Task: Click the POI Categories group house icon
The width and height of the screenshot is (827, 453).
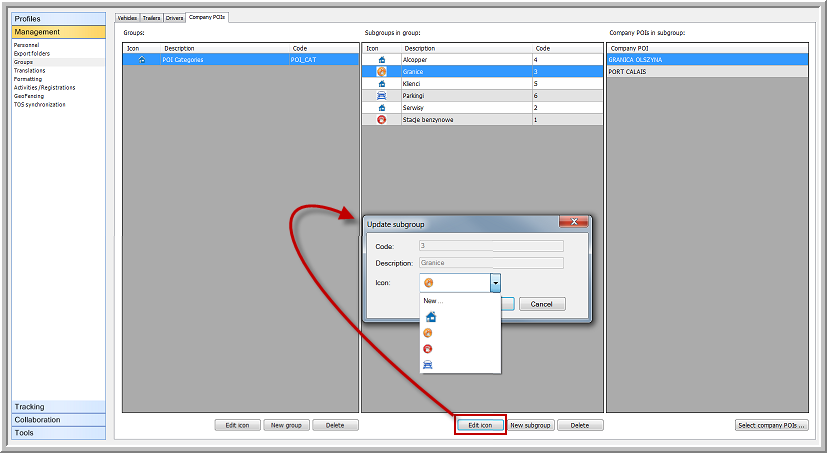Action: click(141, 60)
